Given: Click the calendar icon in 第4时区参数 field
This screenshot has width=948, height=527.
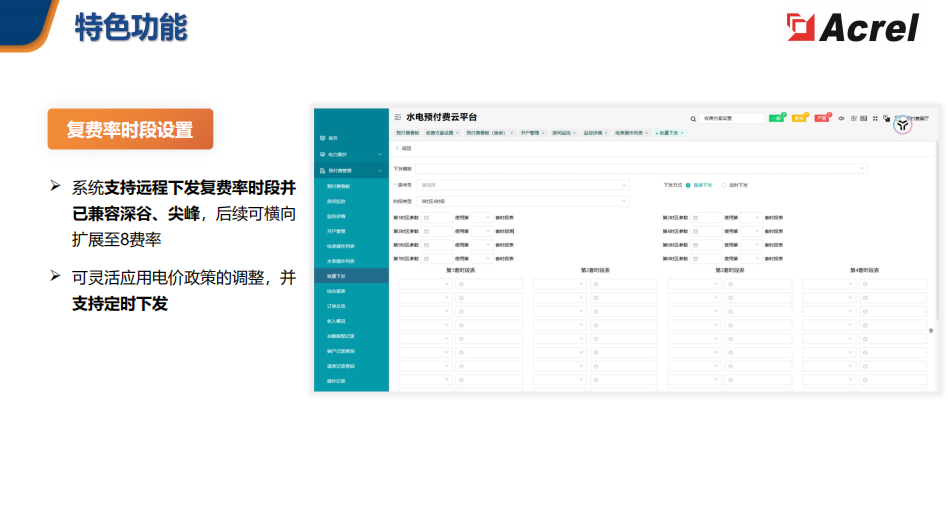Looking at the screenshot, I should [x=695, y=231].
